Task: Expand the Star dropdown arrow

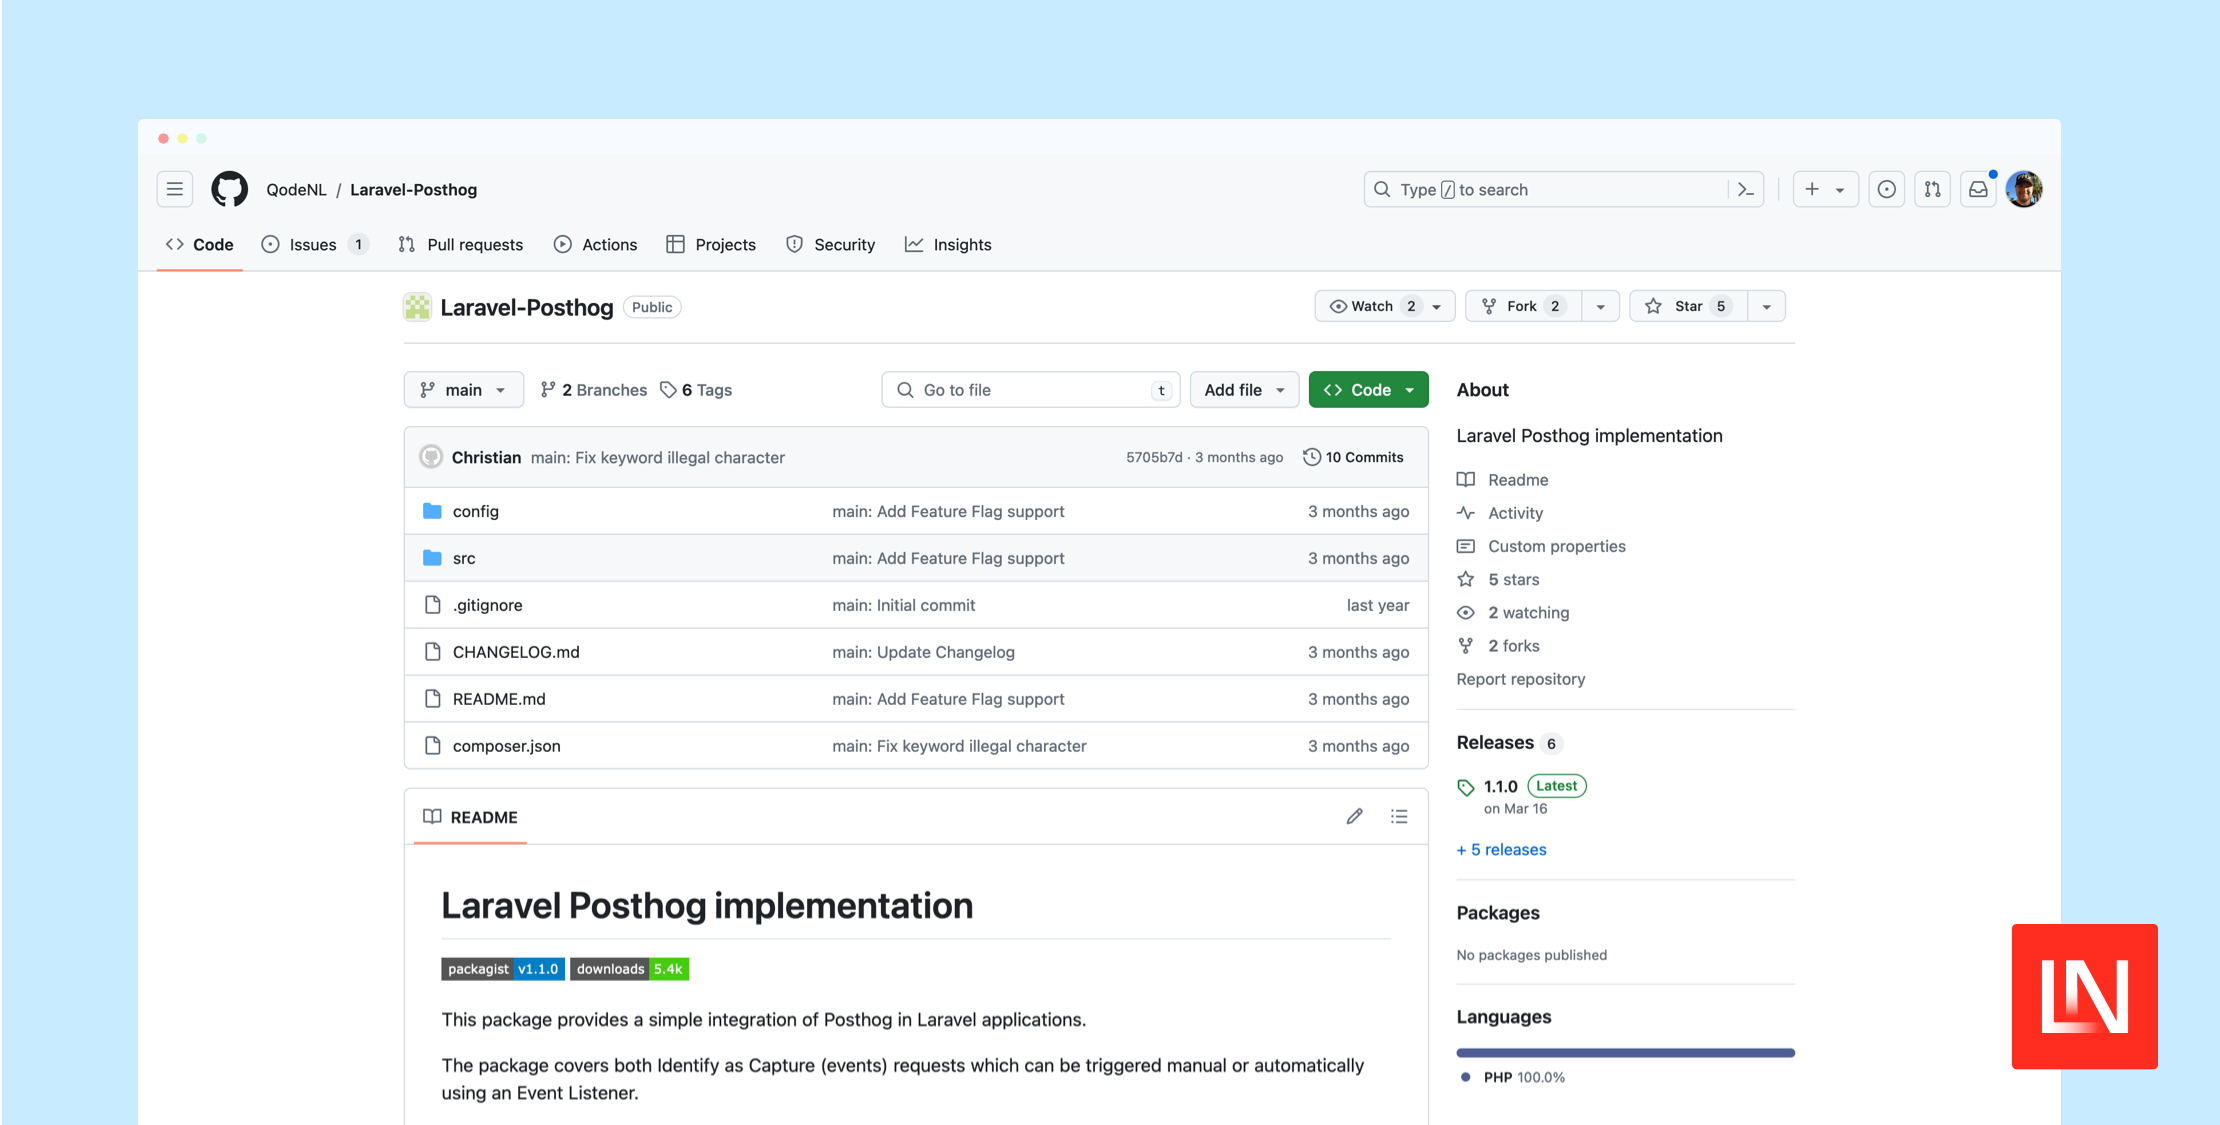Action: [1767, 306]
